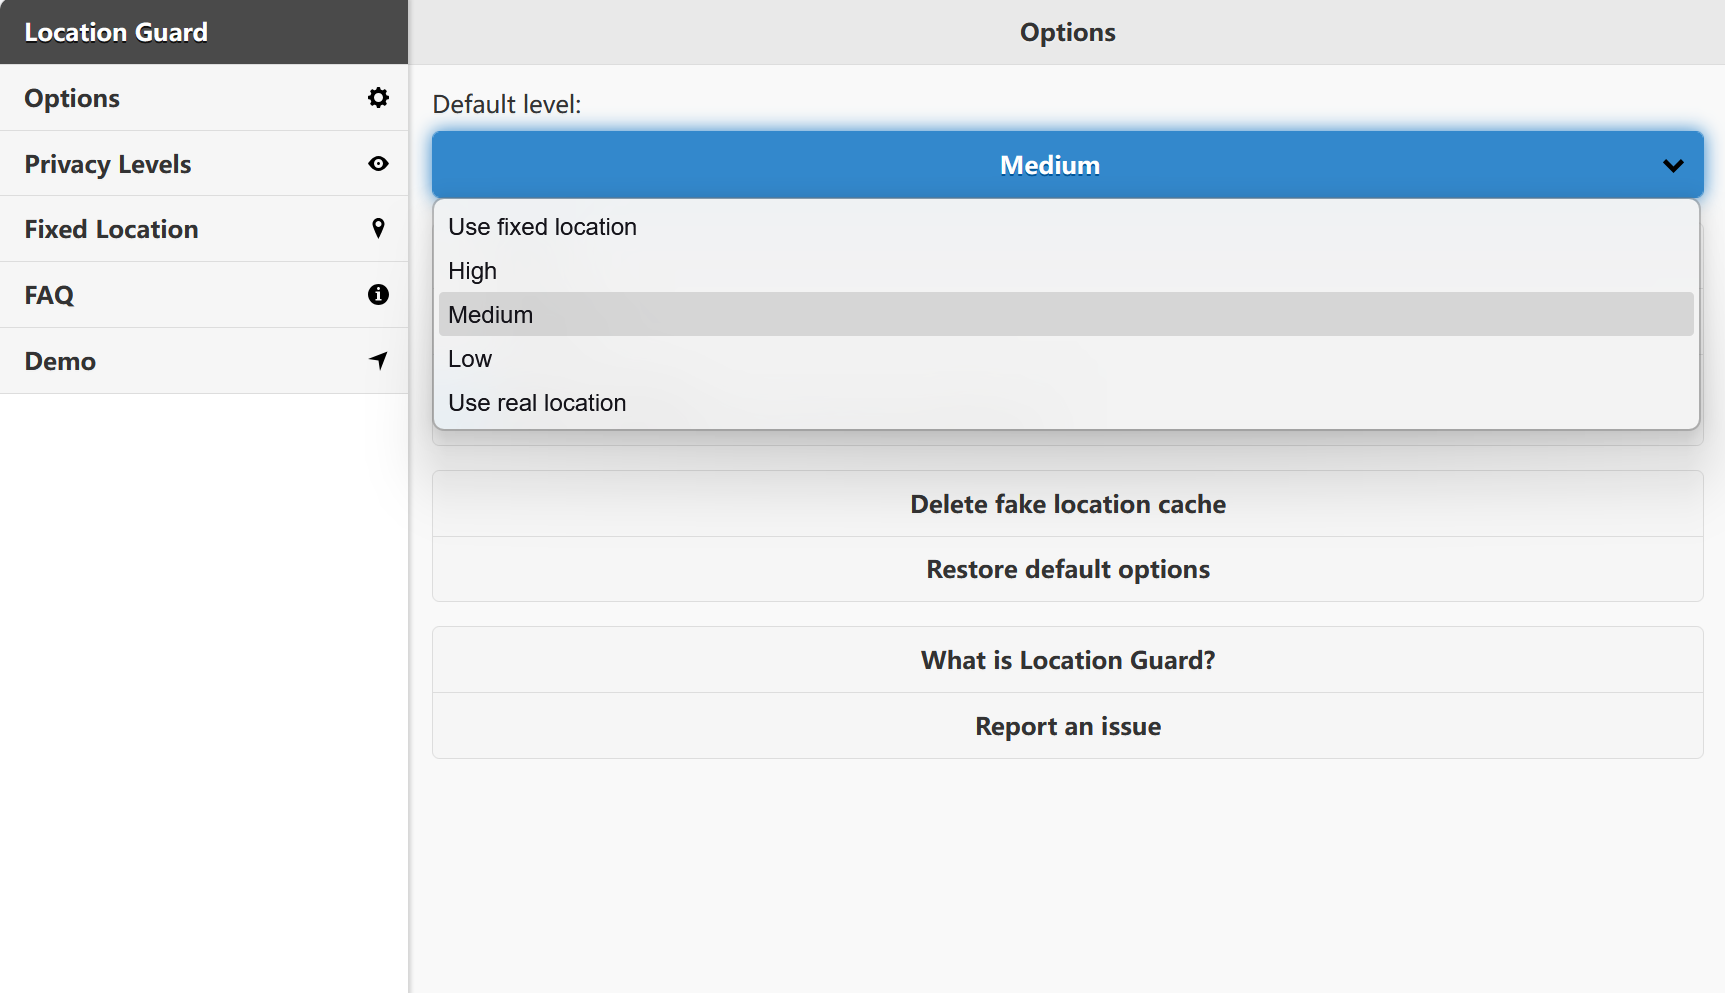The height and width of the screenshot is (993, 1725).
Task: Click the info icon next to FAQ
Action: click(378, 294)
